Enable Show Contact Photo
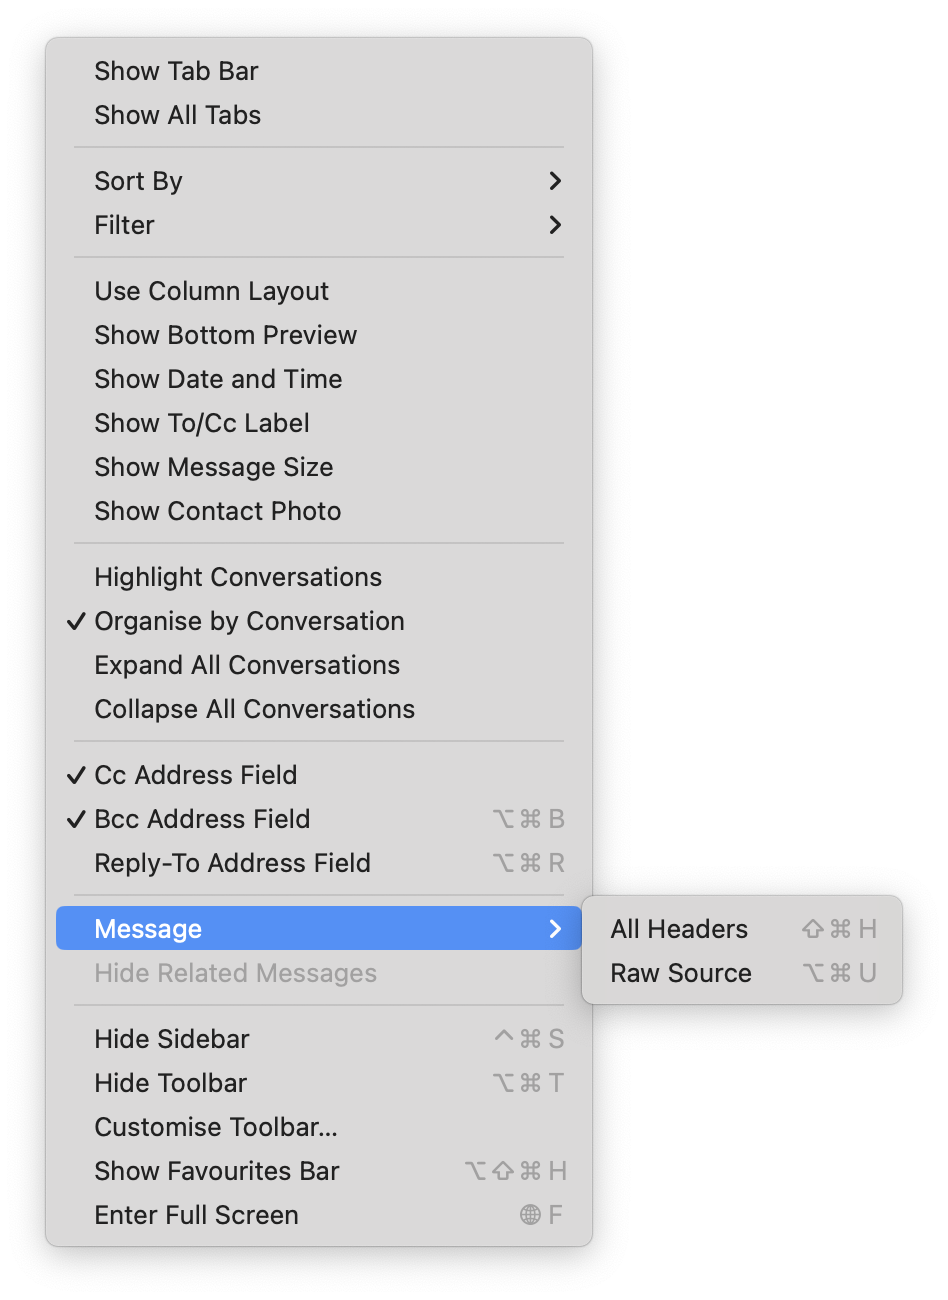 (217, 511)
